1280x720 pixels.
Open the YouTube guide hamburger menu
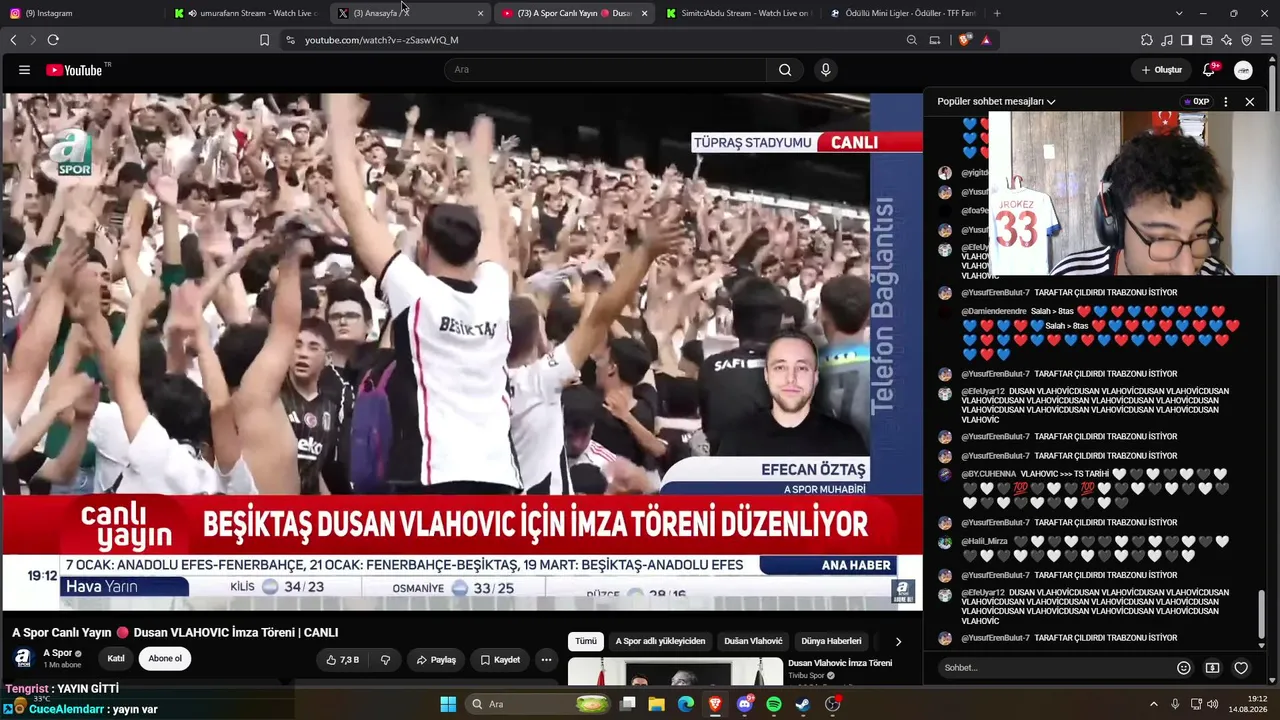tap(24, 70)
